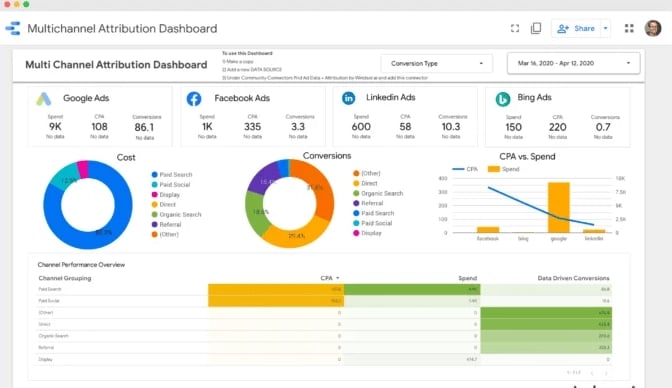Go to previous table page arrow

coord(592,373)
